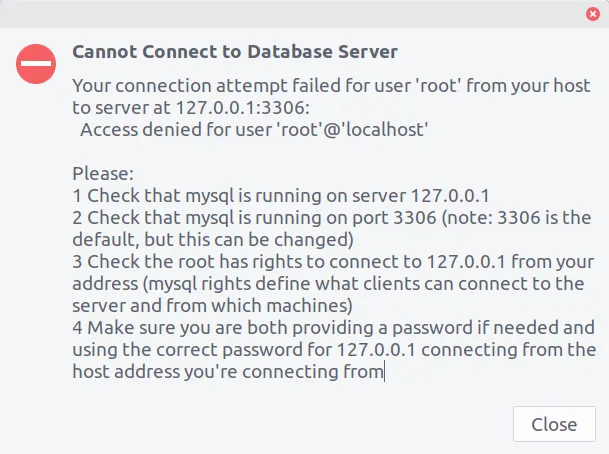Click step 1 about server 127.0.0.1
This screenshot has height=454, width=609.
click(287, 195)
